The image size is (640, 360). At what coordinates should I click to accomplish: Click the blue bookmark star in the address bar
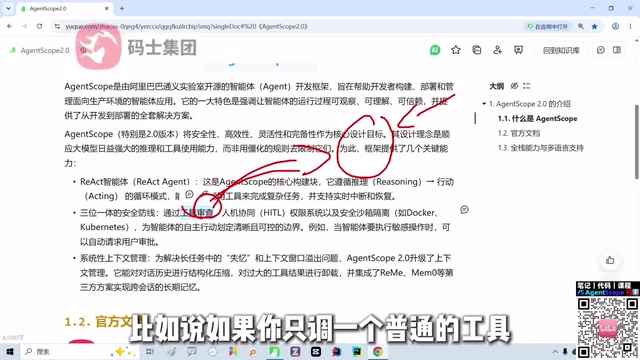click(x=594, y=26)
